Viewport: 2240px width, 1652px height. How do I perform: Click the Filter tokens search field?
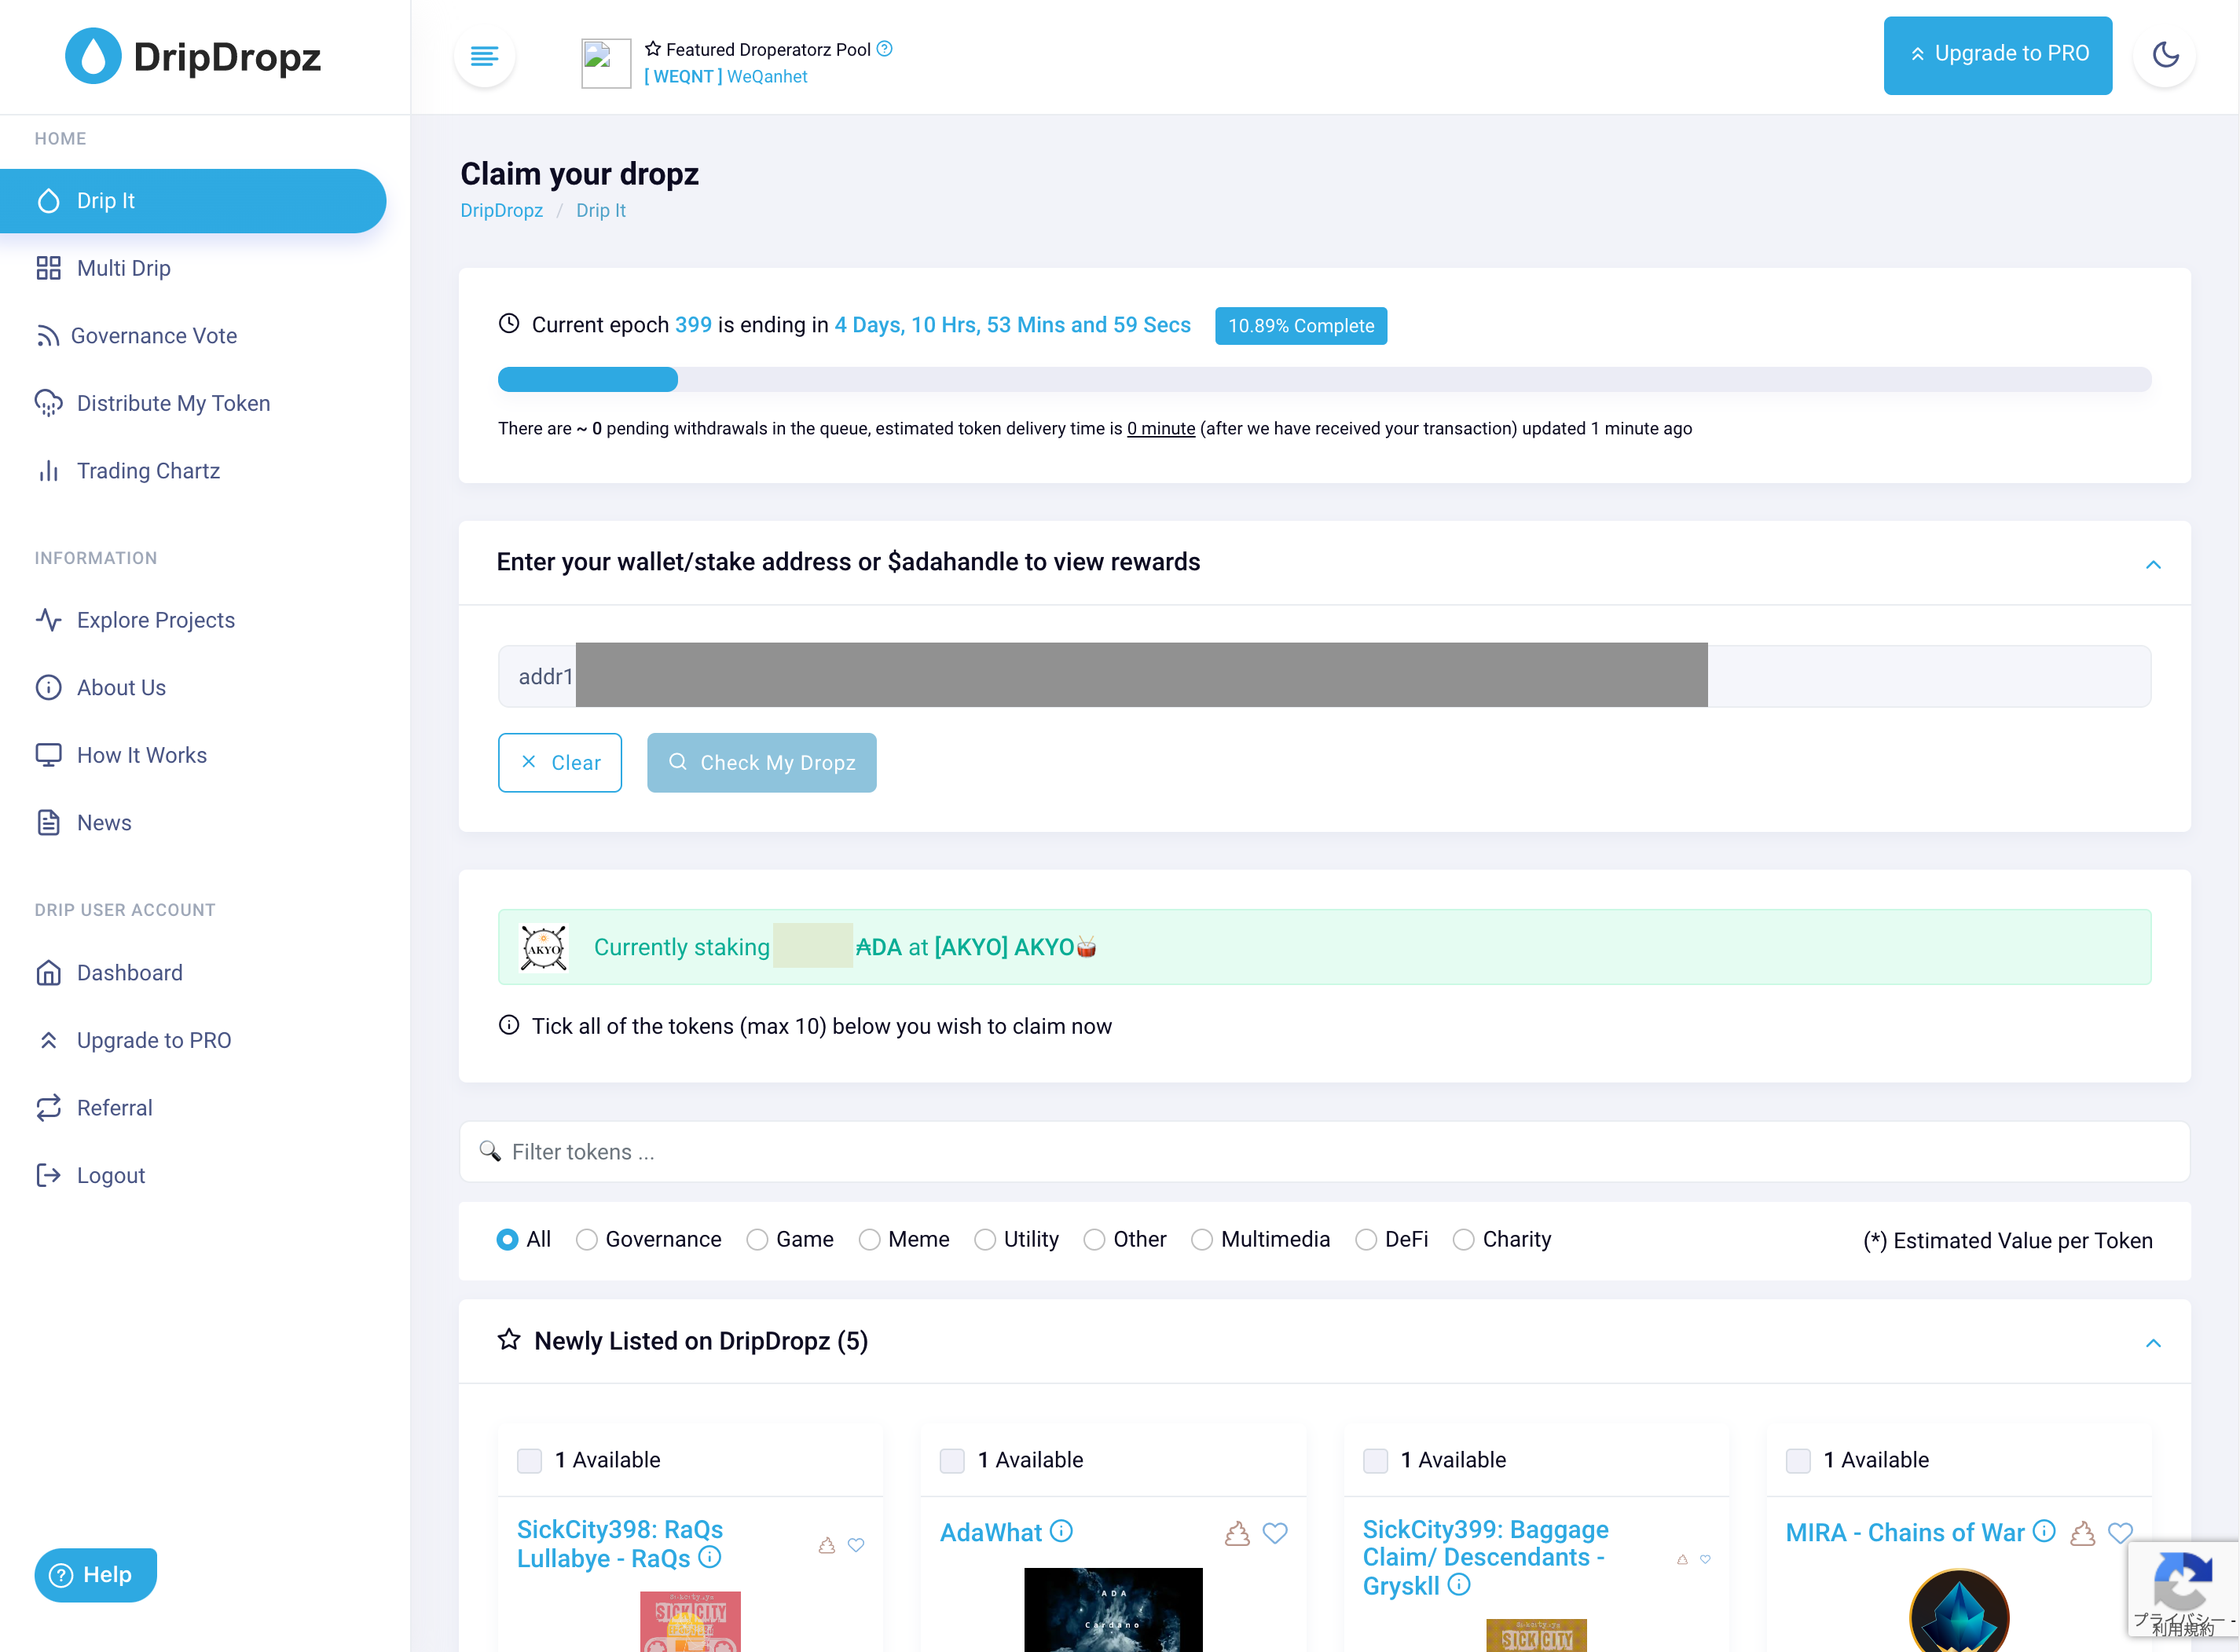tap(1324, 1151)
